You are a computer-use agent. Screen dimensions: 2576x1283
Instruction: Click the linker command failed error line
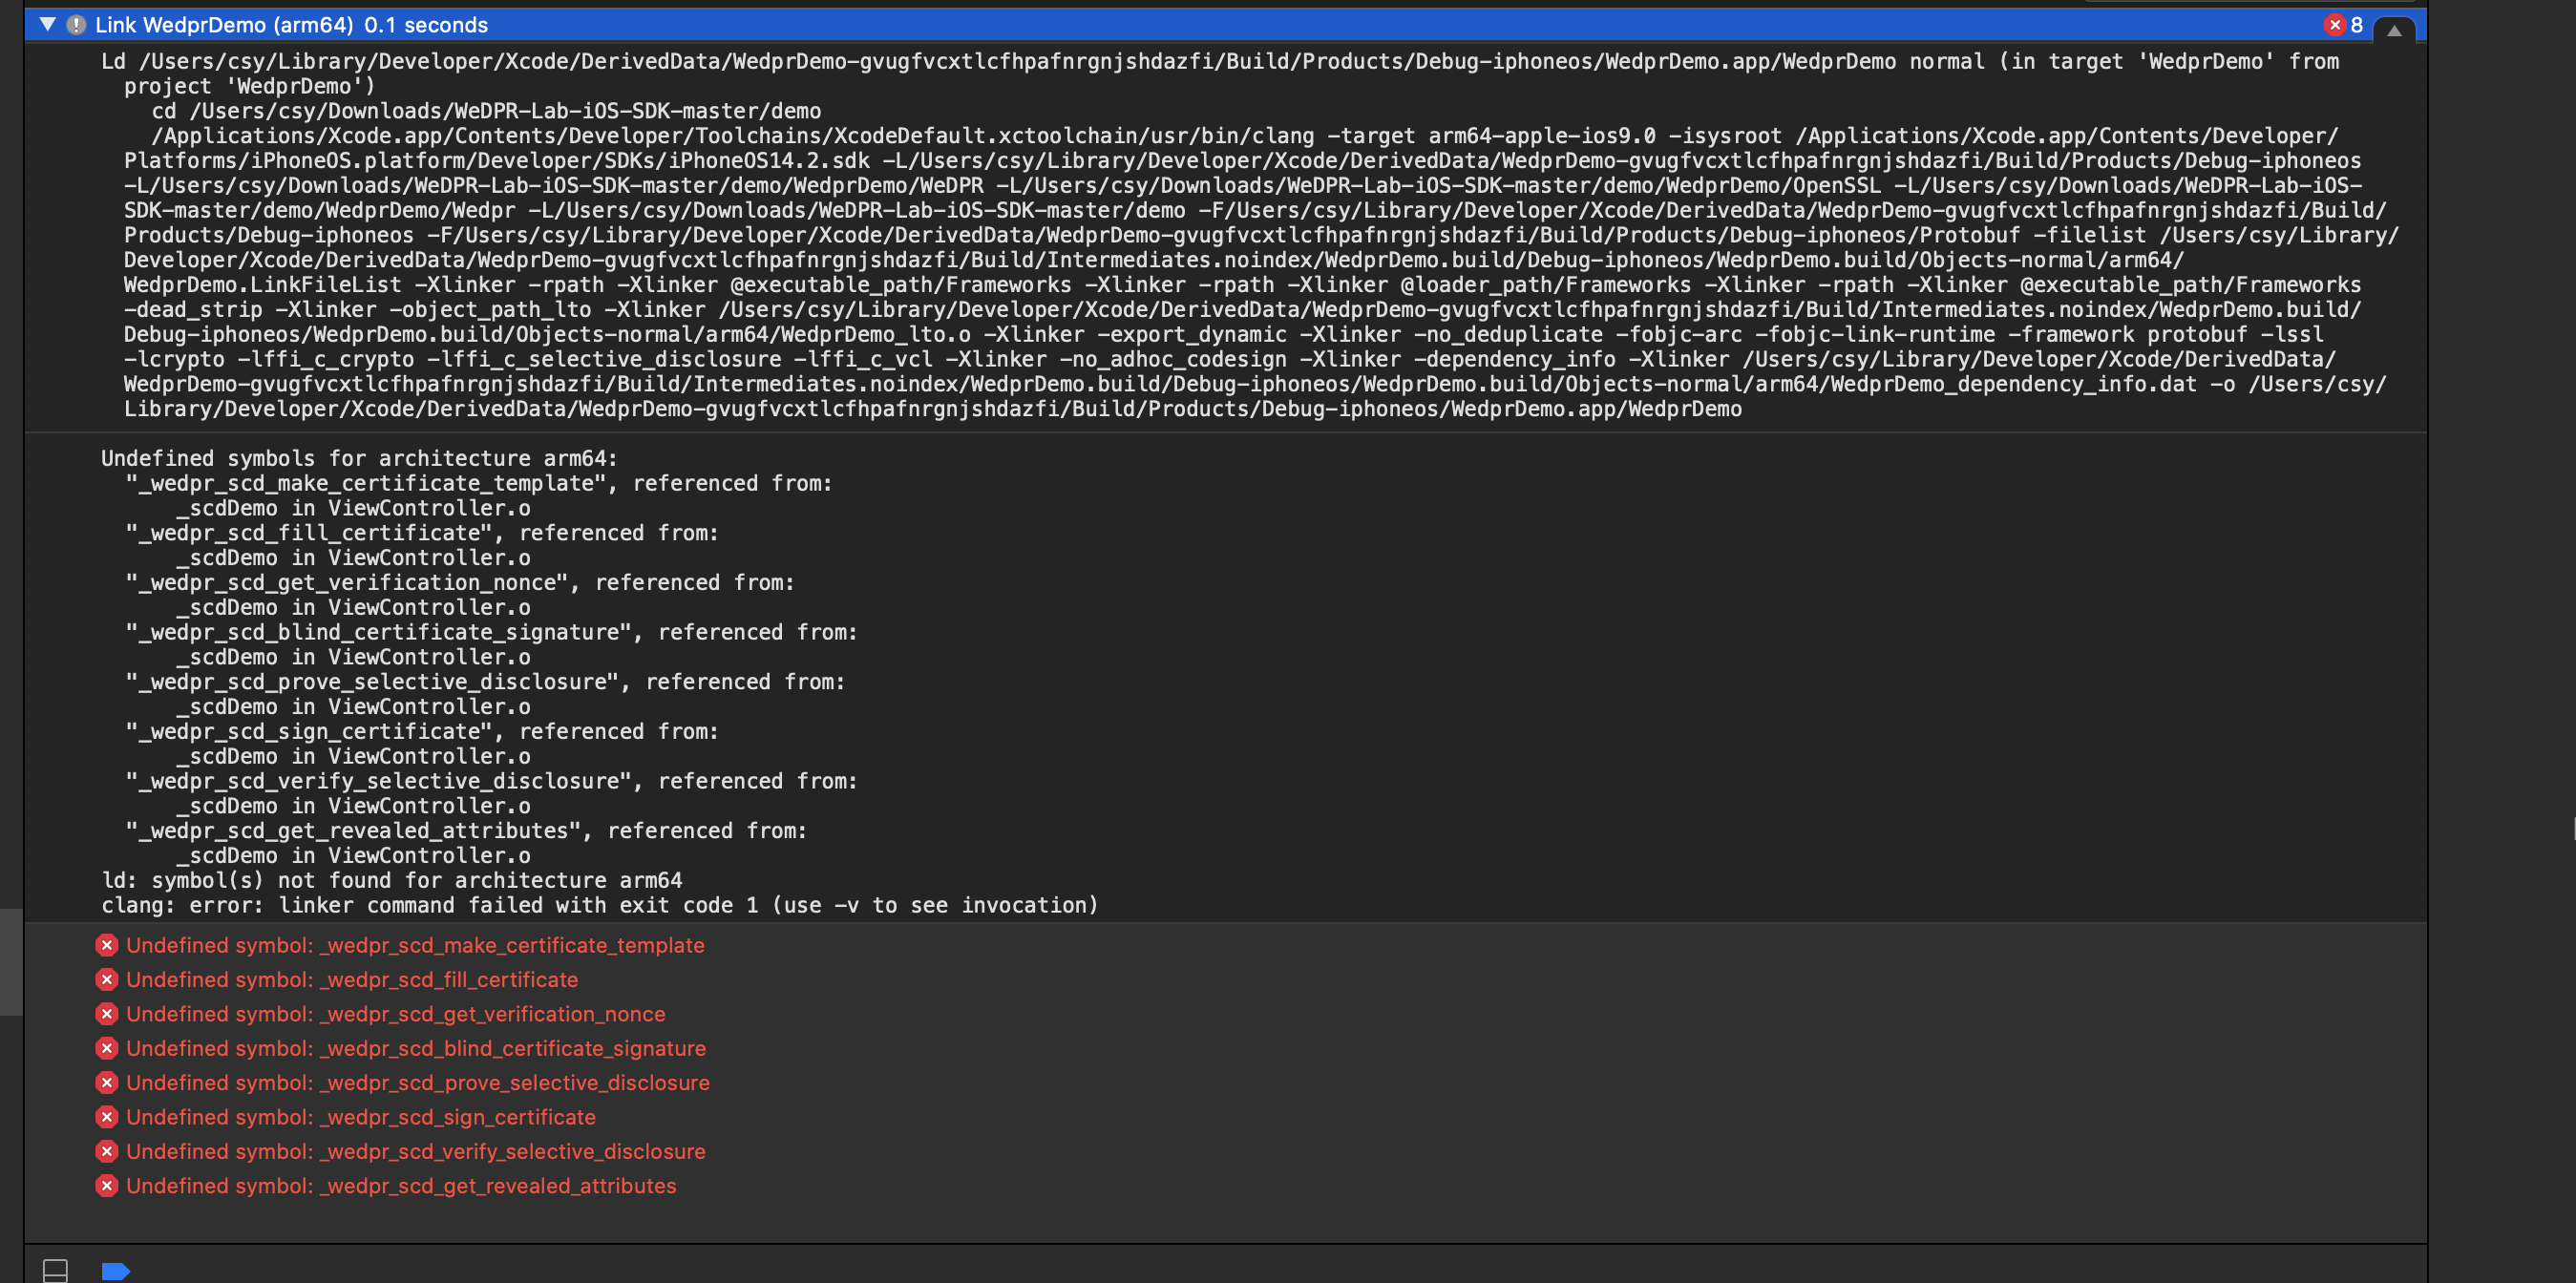600,905
